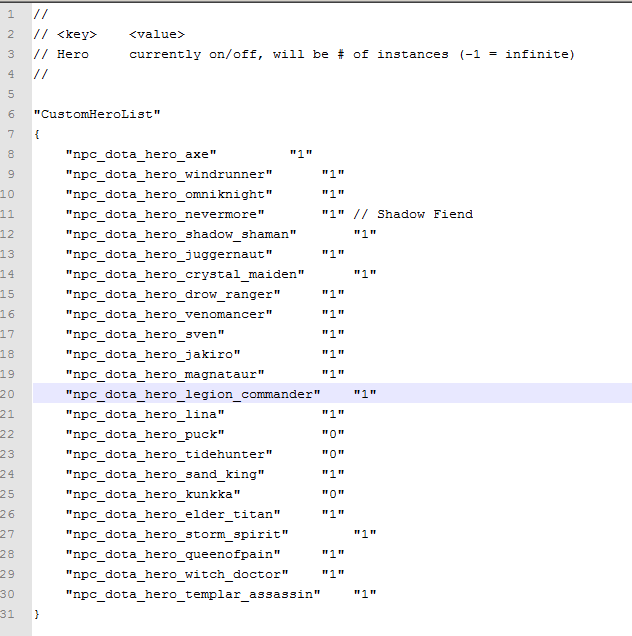The height and width of the screenshot is (636, 632).
Task: Click the "0" value beside tidehunter
Action: click(333, 454)
